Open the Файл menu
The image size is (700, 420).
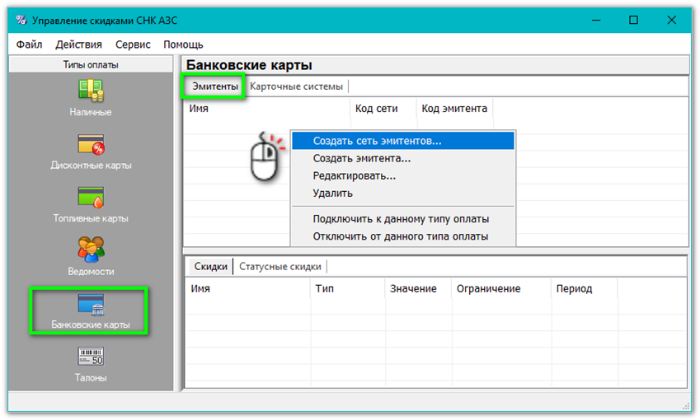click(29, 44)
